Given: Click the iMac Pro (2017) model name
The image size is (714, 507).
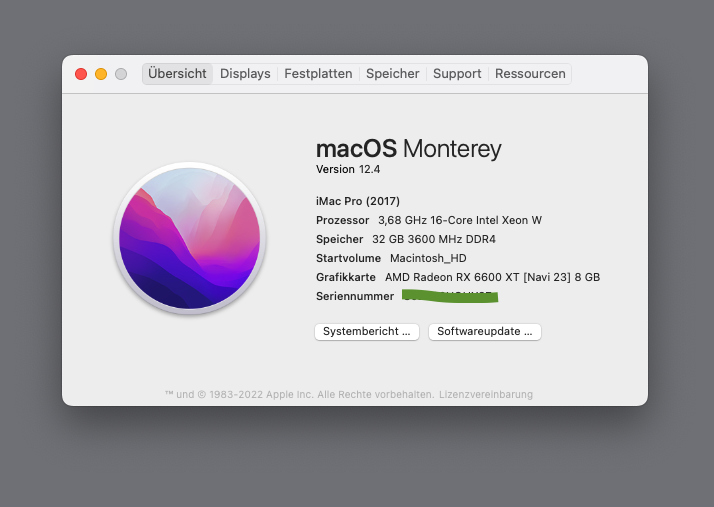Looking at the screenshot, I should (x=358, y=201).
